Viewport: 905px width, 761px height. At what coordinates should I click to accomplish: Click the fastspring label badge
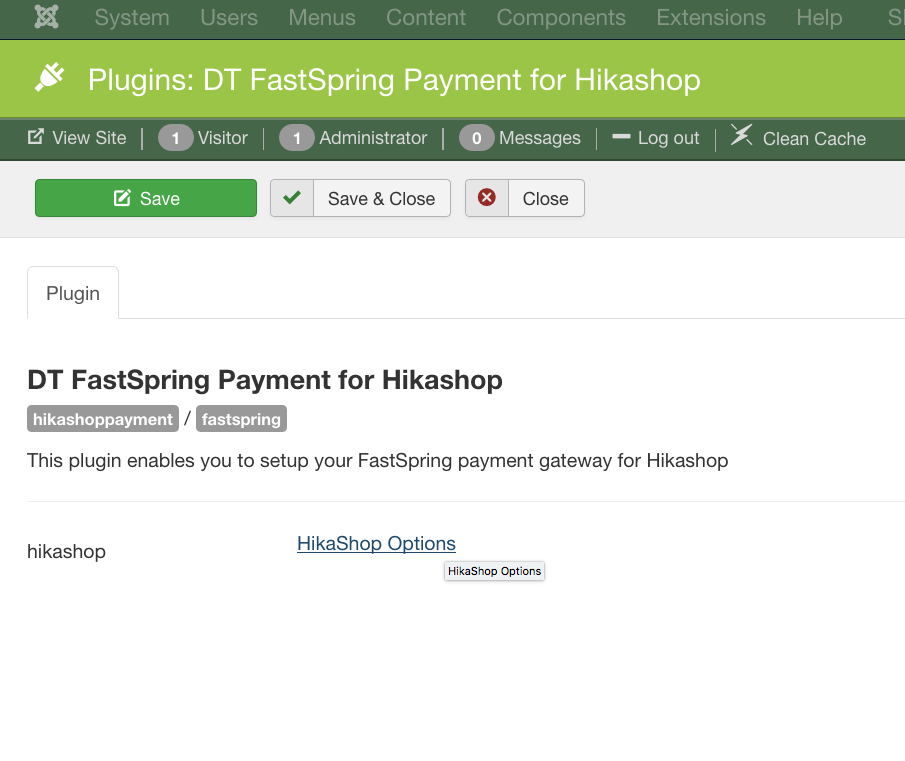click(x=241, y=419)
